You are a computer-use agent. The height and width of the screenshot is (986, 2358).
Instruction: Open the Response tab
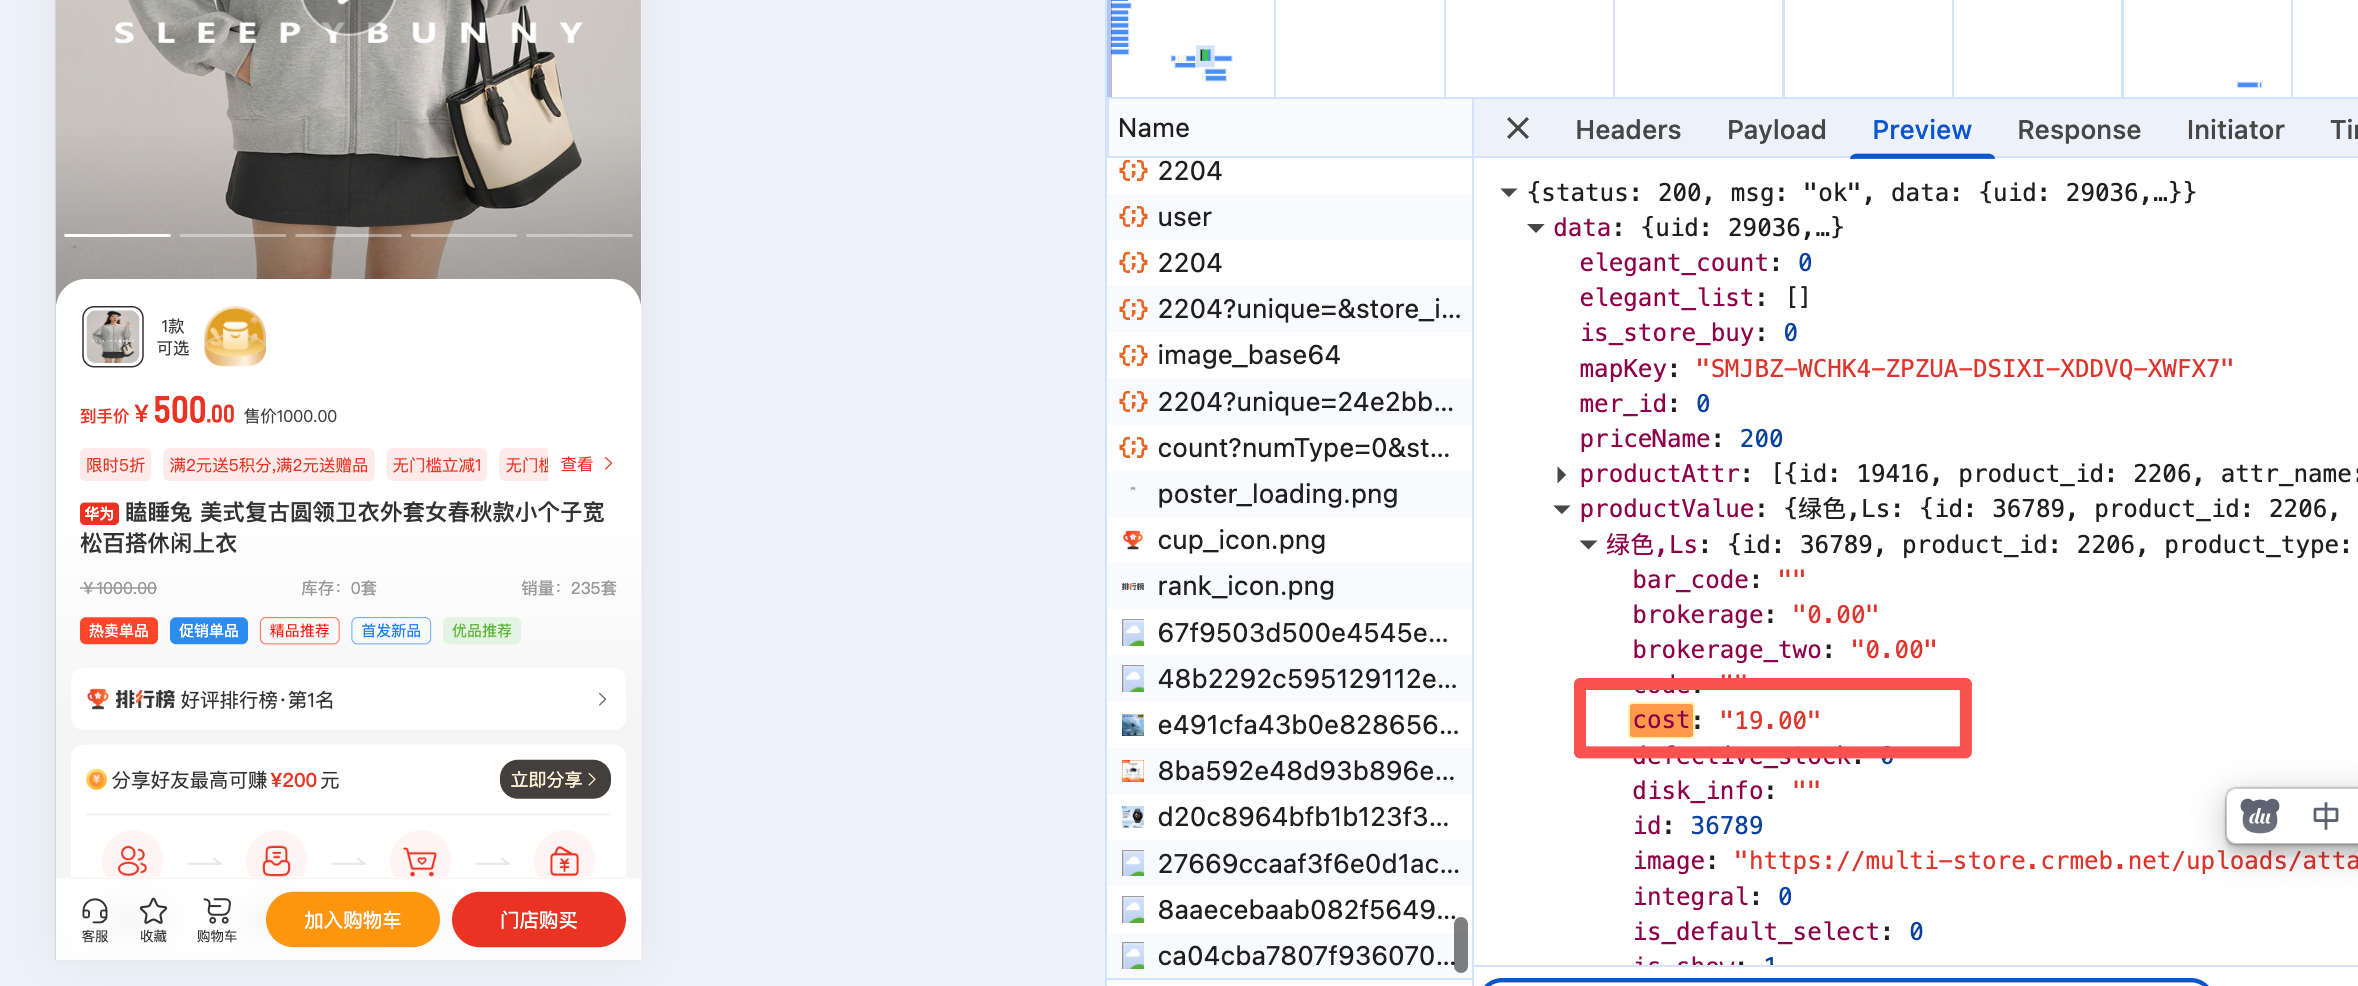pos(2078,130)
